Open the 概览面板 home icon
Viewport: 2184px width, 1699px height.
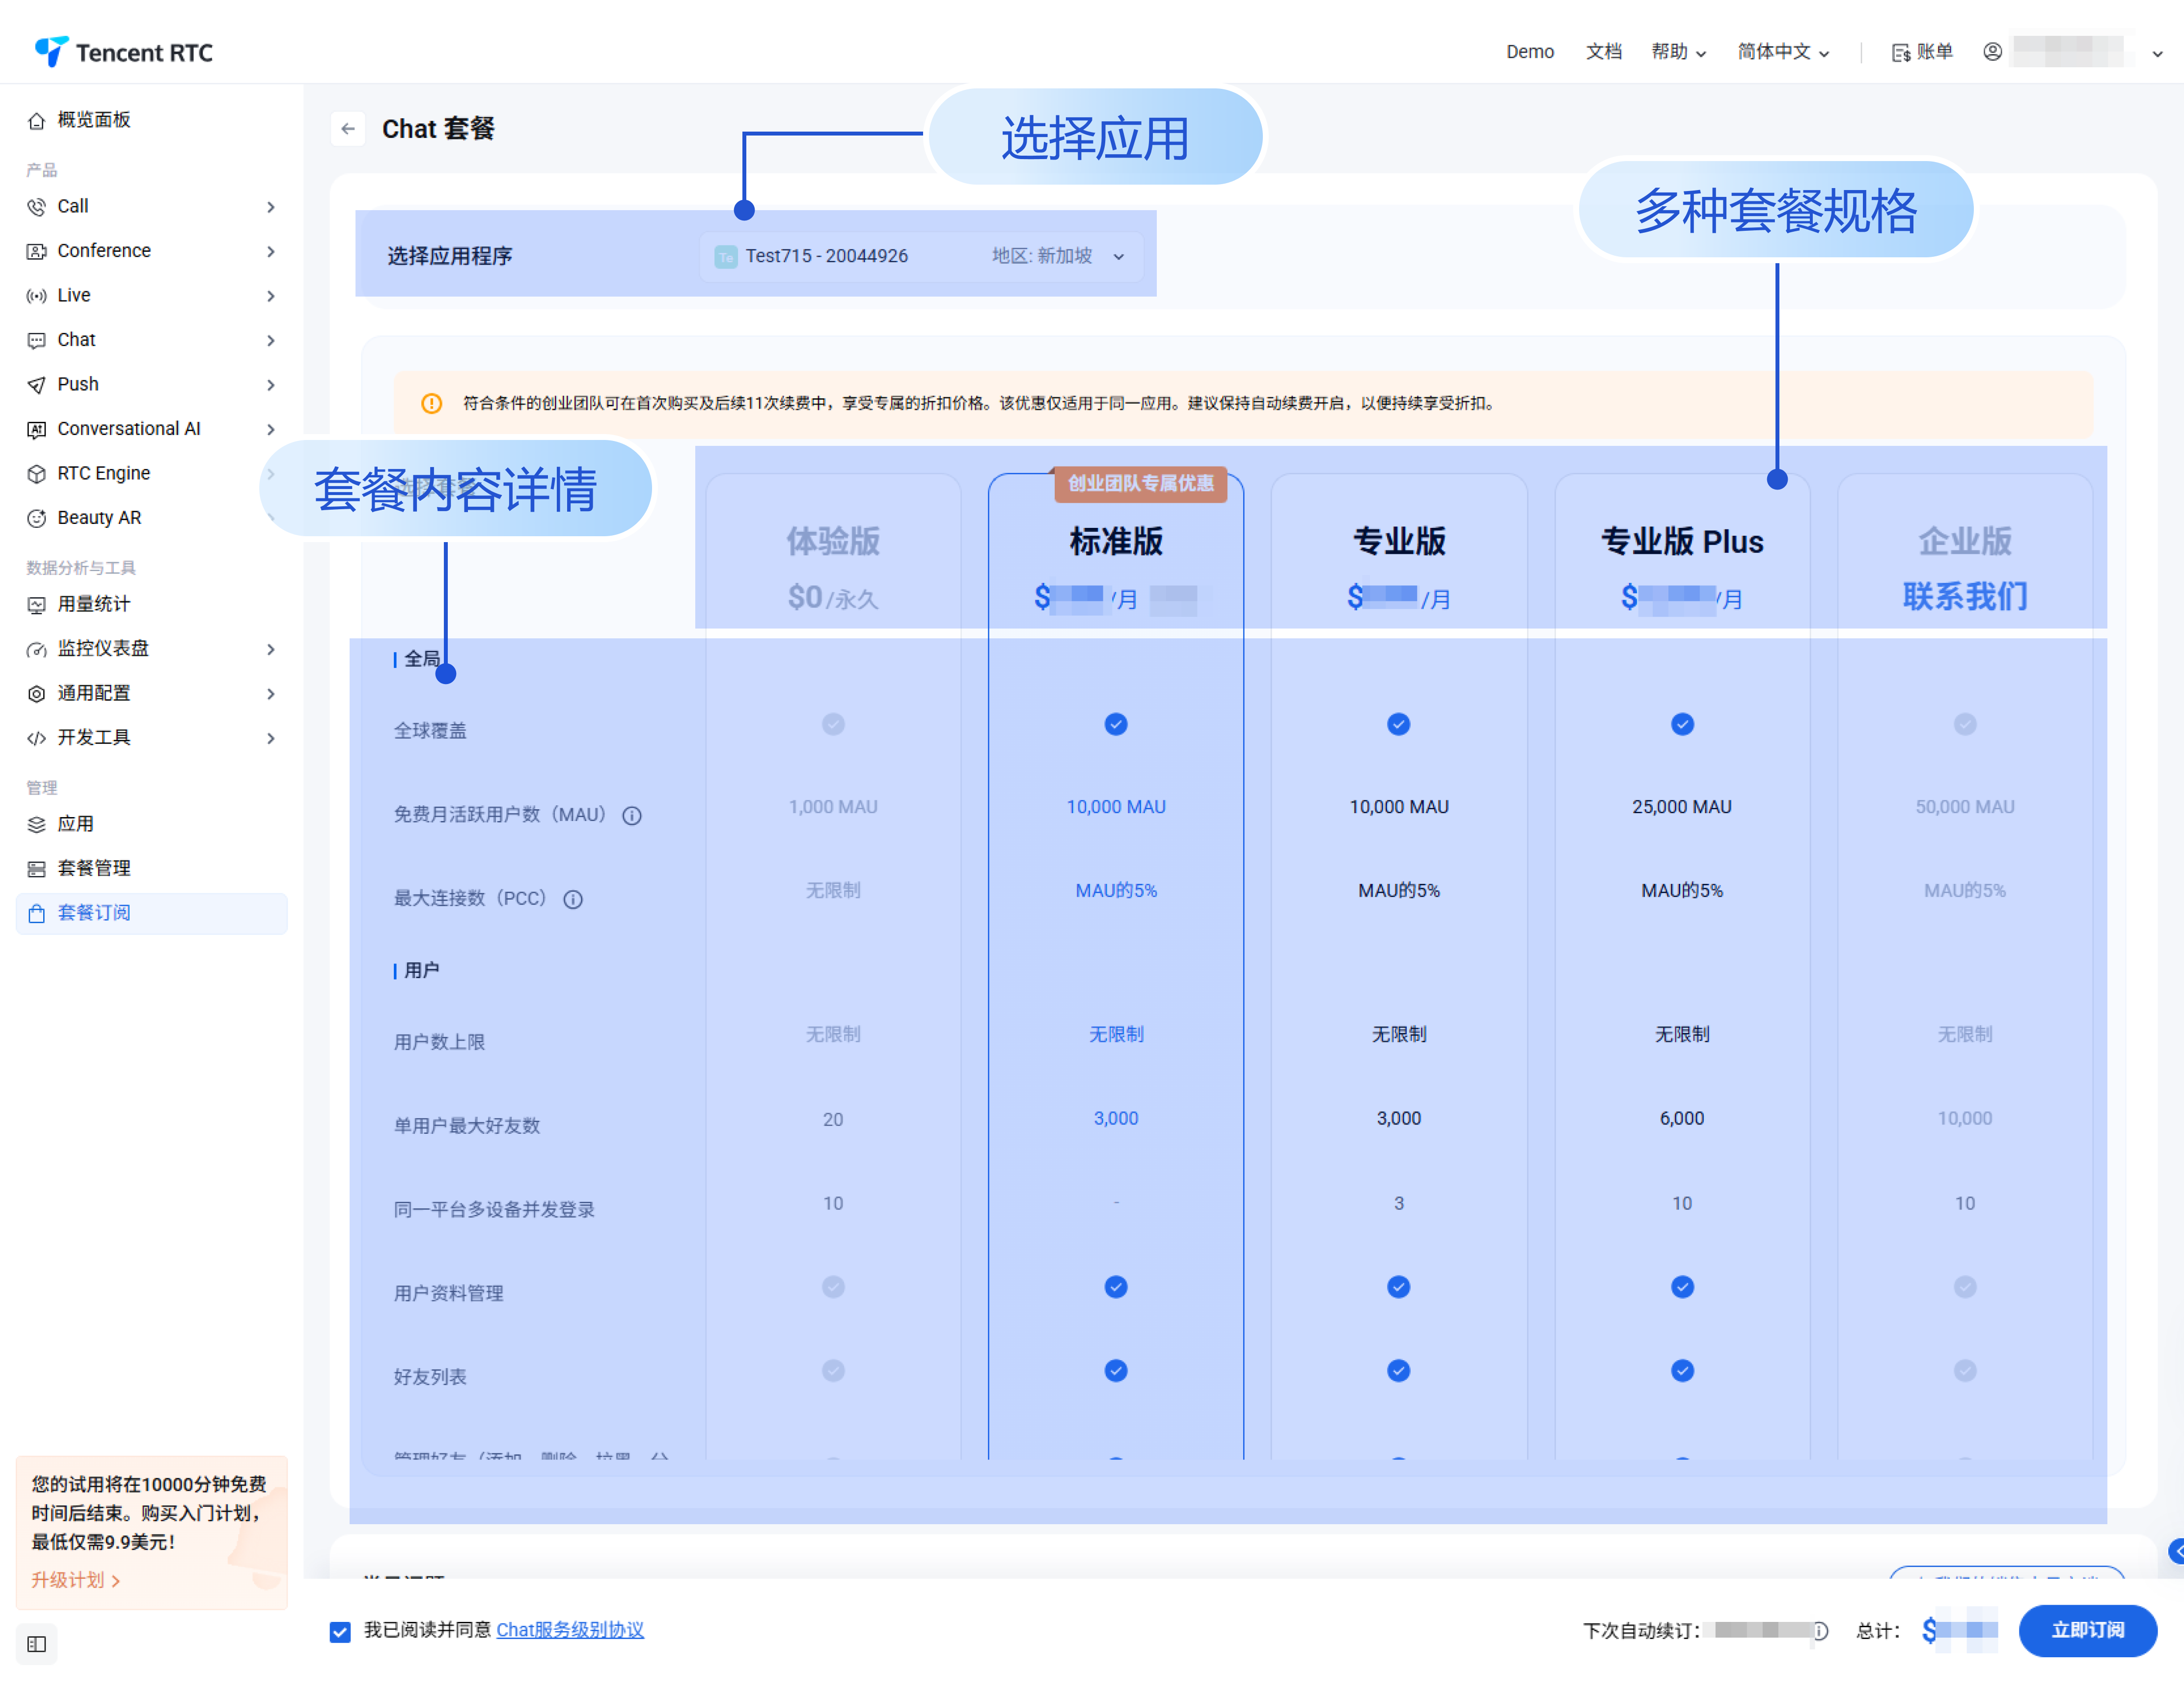pyautogui.click(x=37, y=121)
